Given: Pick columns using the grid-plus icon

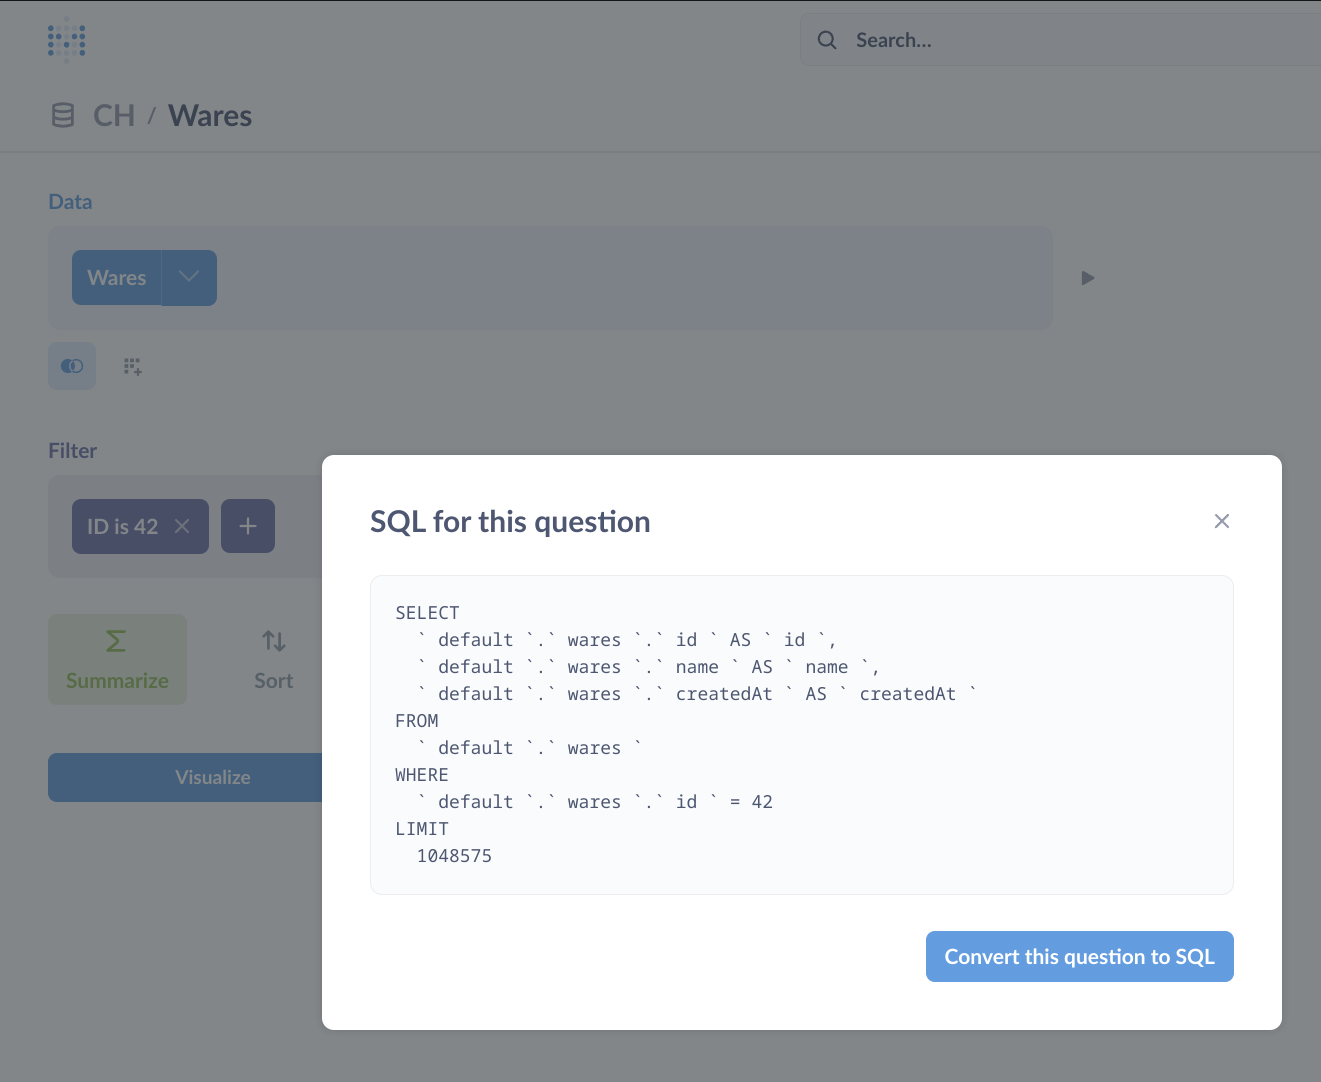Looking at the screenshot, I should [x=132, y=366].
